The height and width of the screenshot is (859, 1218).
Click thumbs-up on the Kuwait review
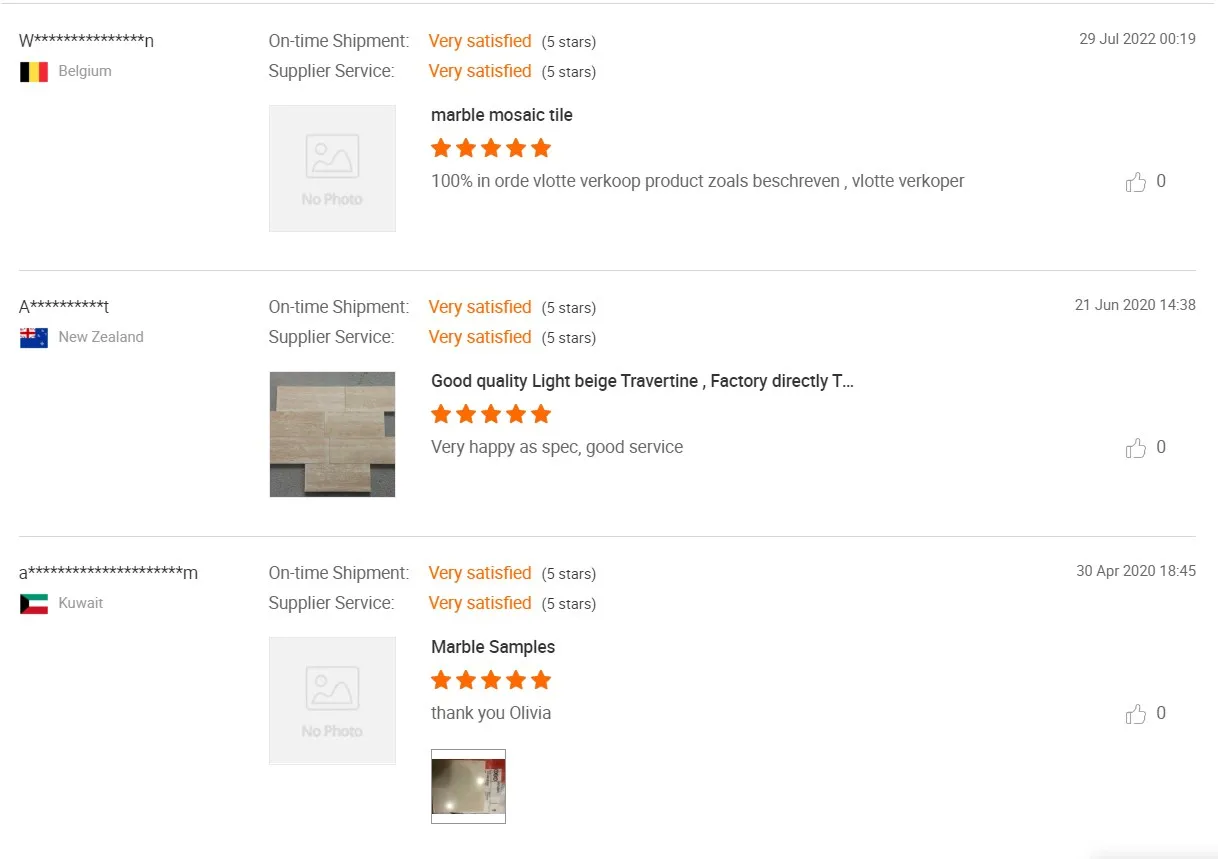1135,714
